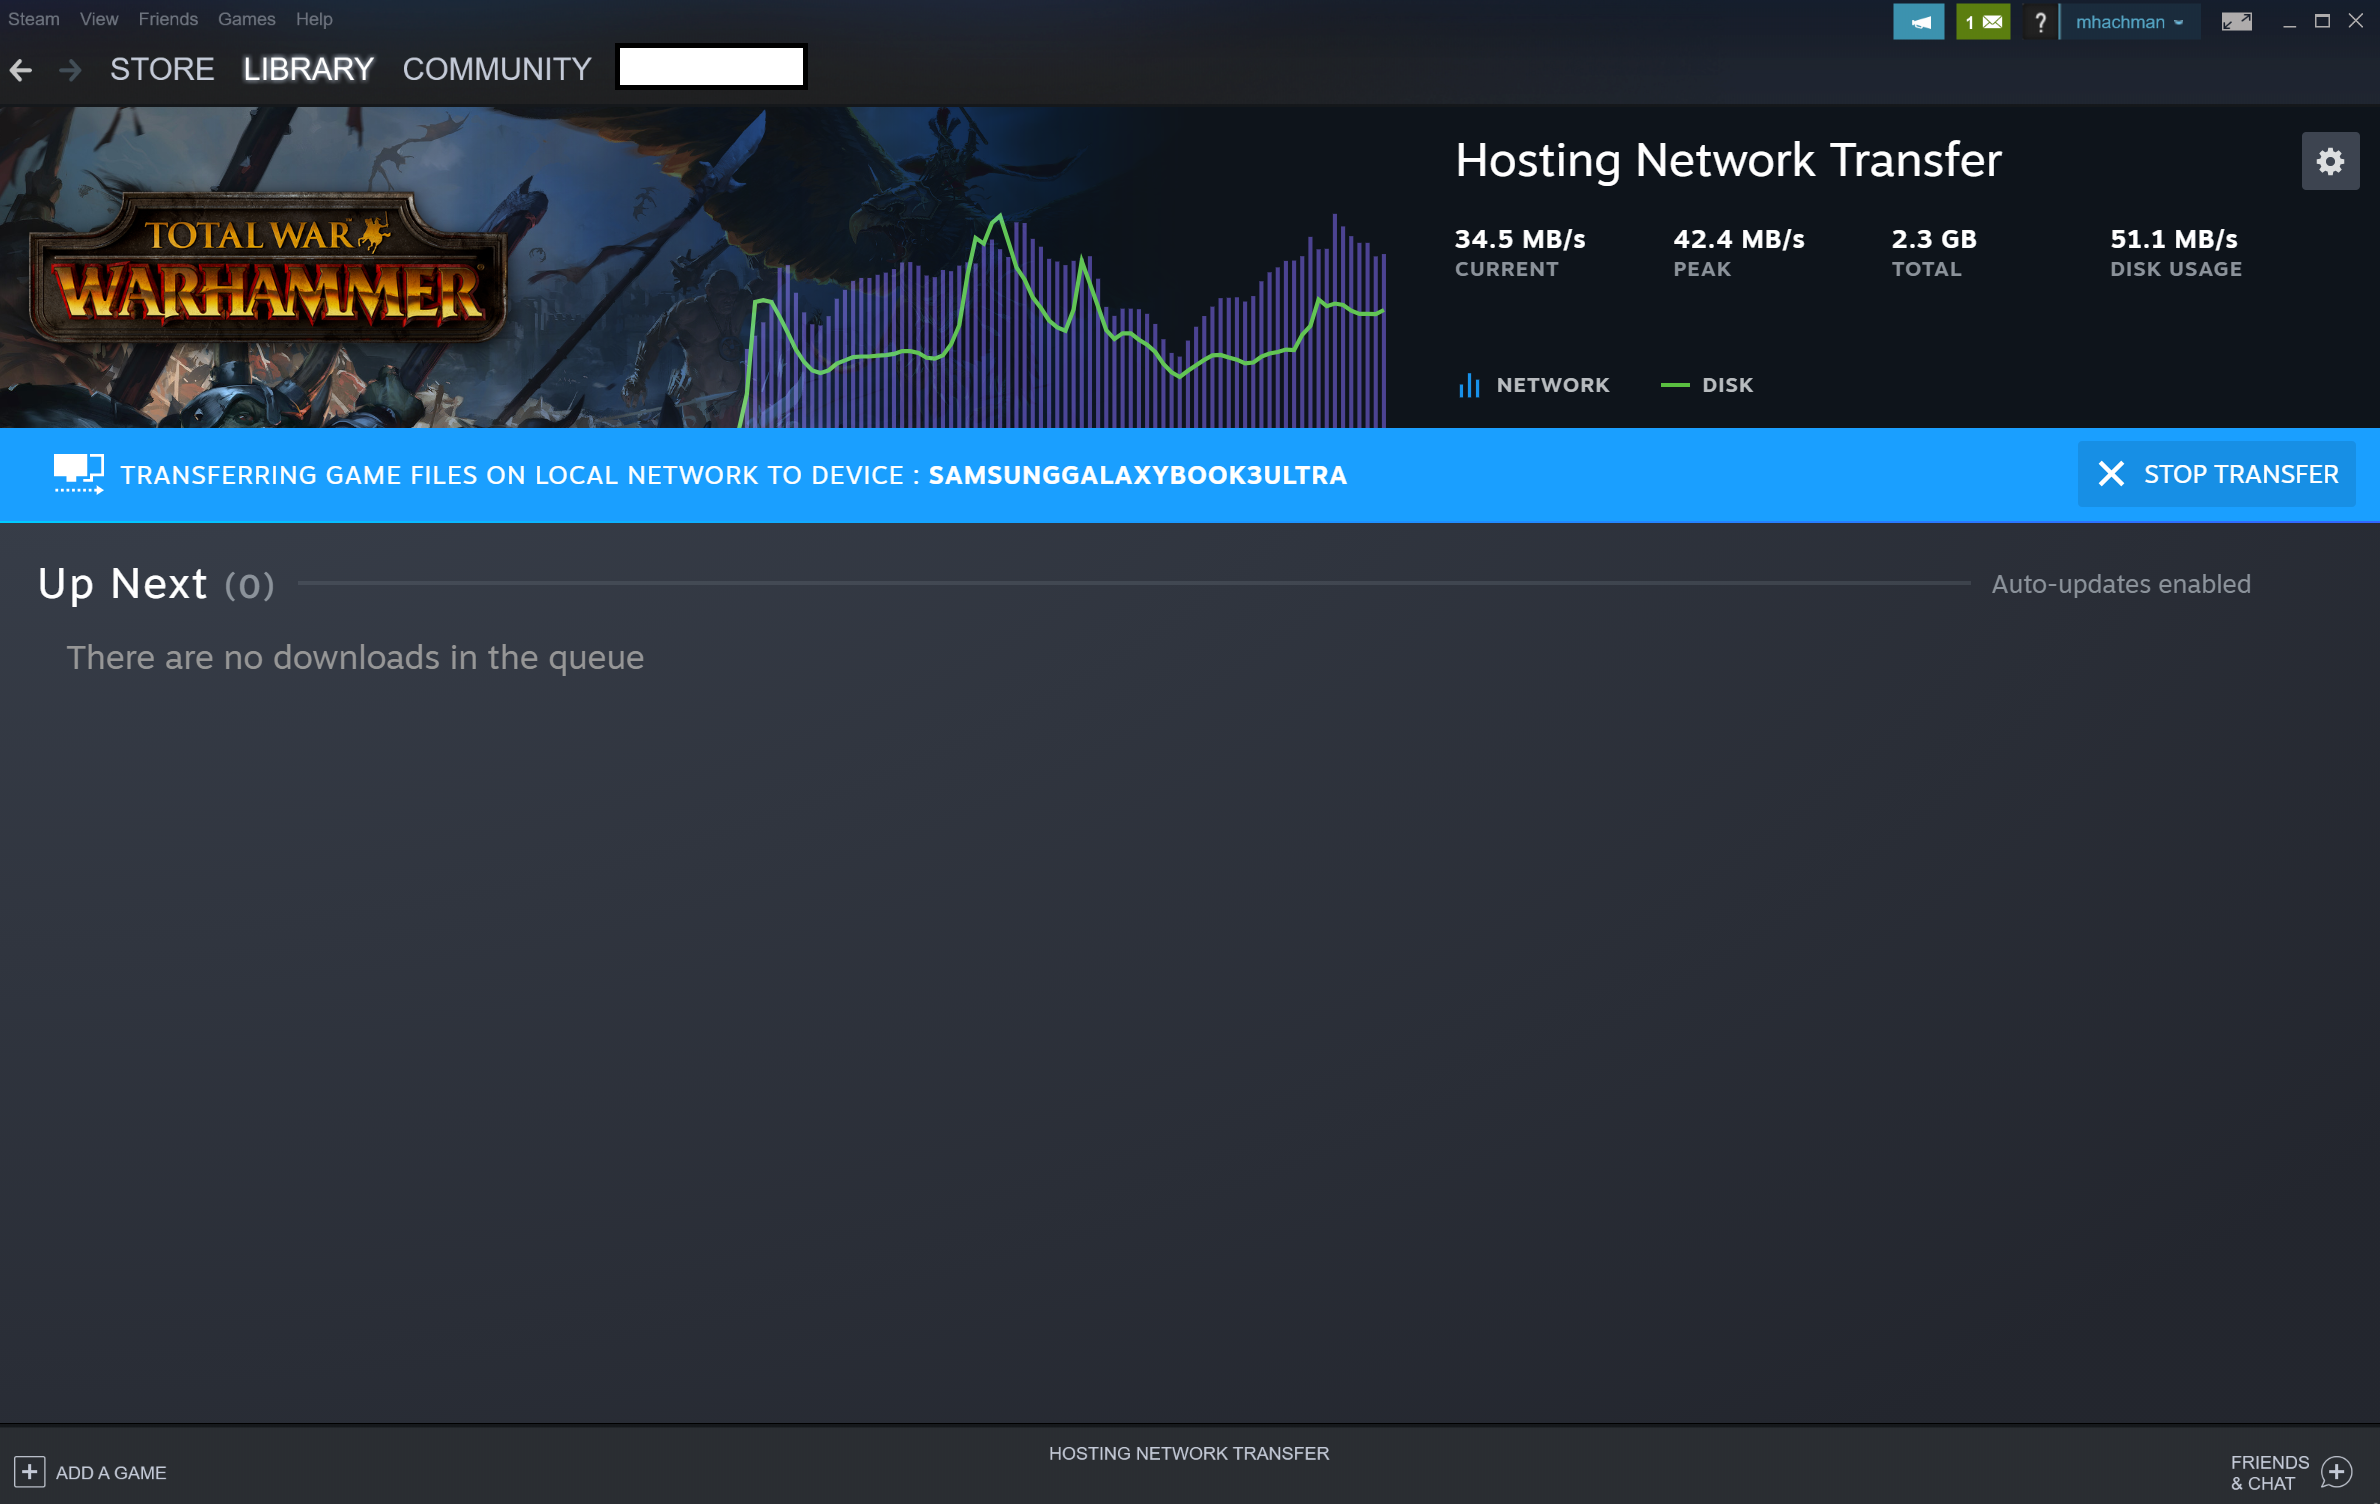This screenshot has width=2380, height=1504.
Task: Click the Steam notification/broadcast icon
Action: (1918, 19)
